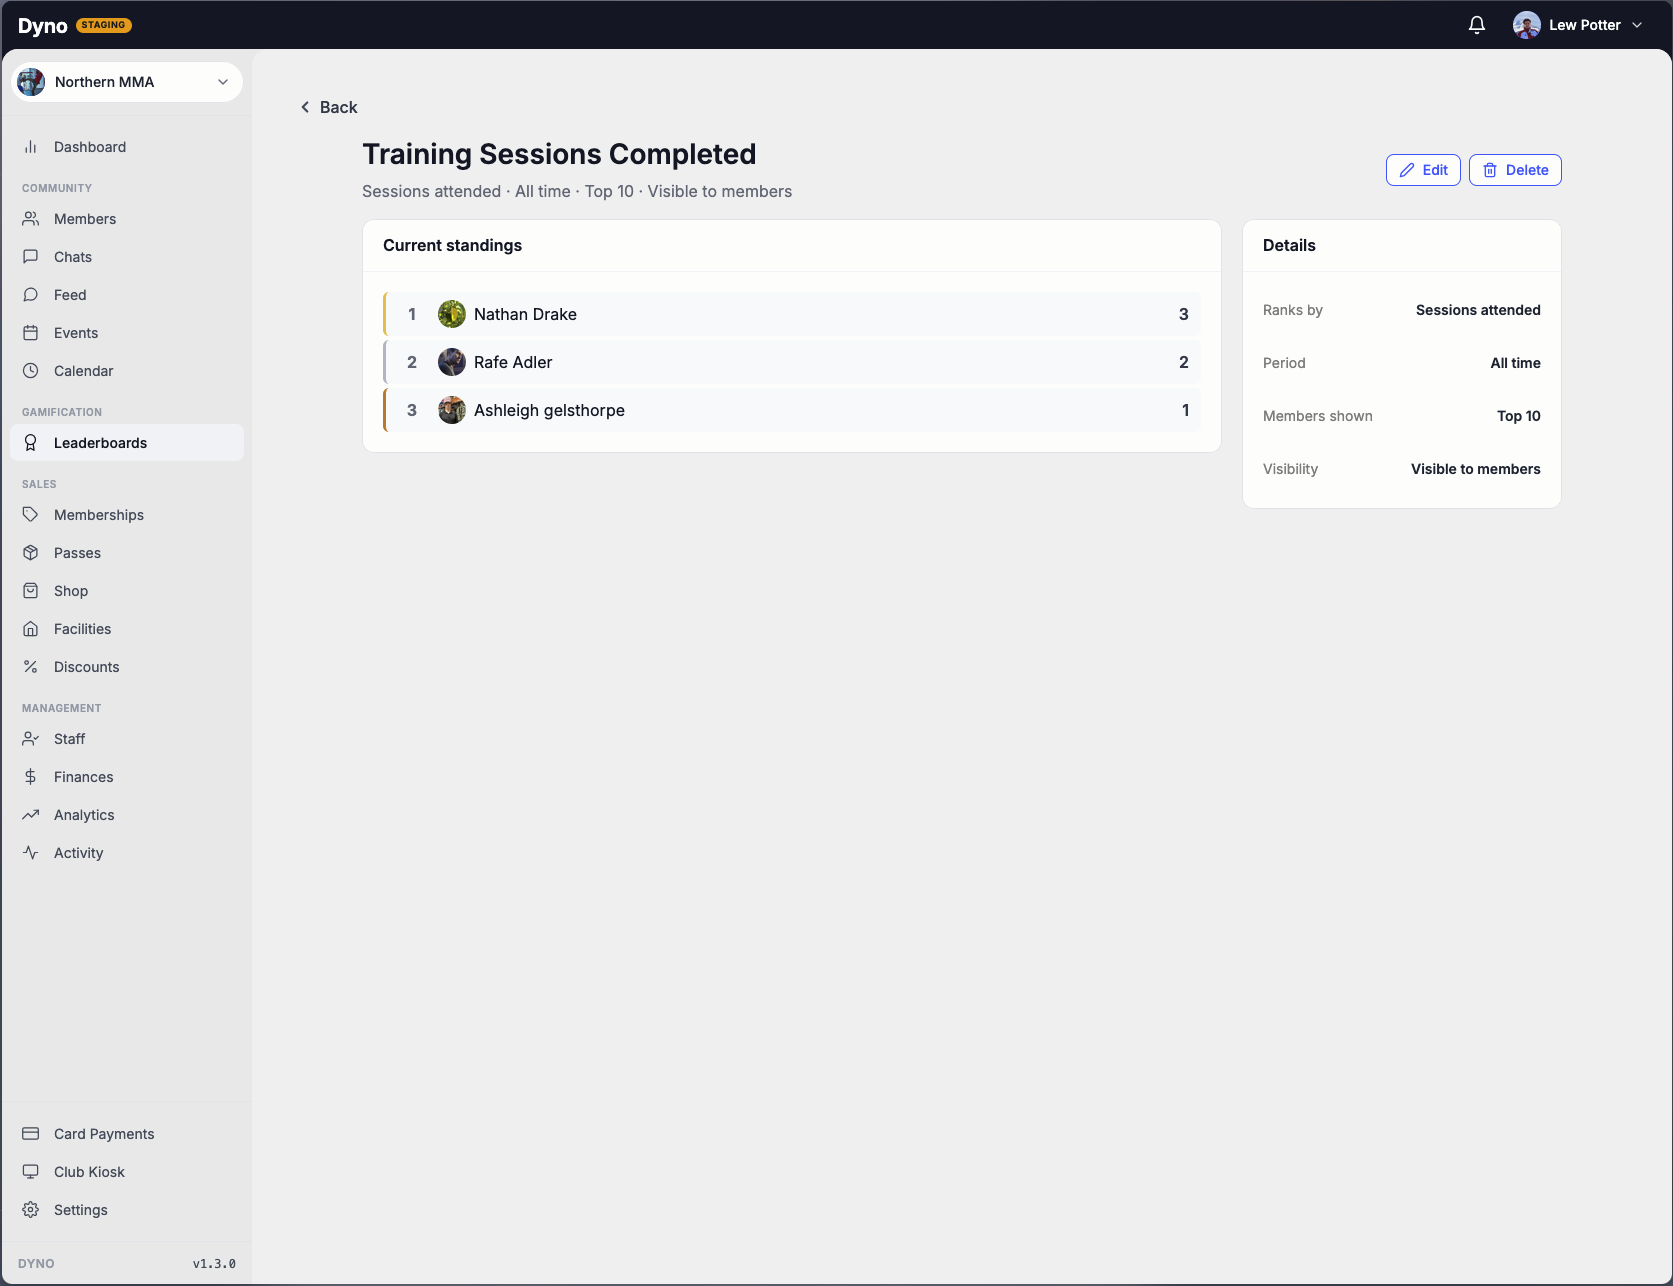Open the Lew Potter account menu
The height and width of the screenshot is (1286, 1673).
coord(1578,25)
